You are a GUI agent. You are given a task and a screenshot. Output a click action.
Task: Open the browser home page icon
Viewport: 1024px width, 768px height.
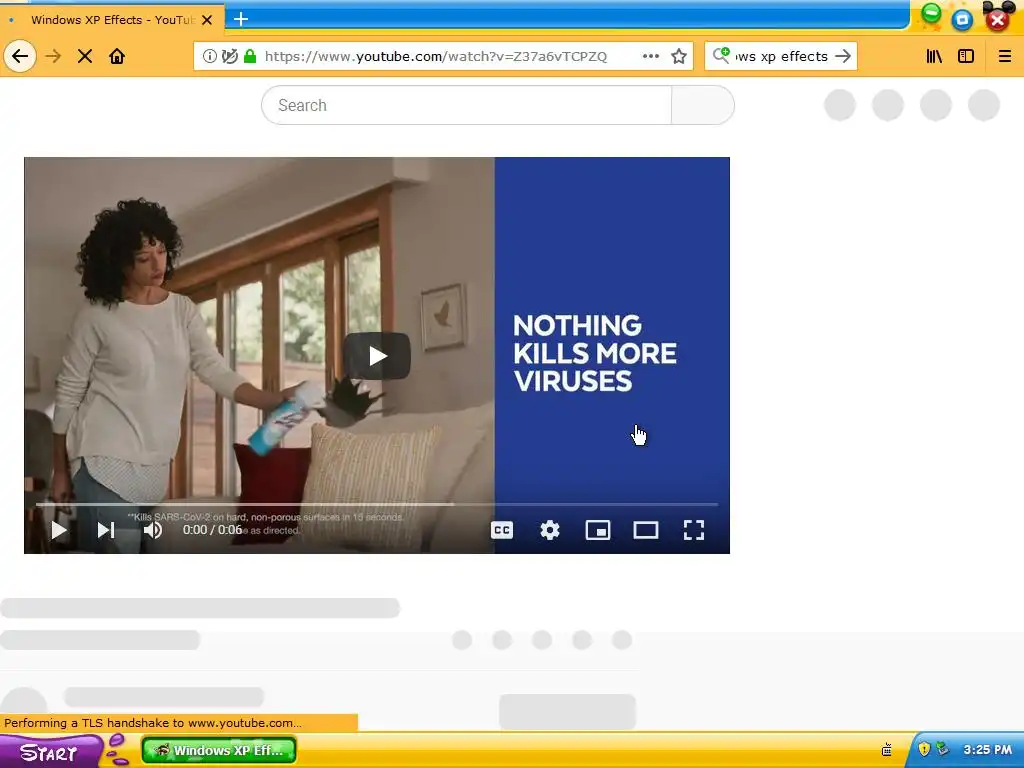[x=117, y=56]
